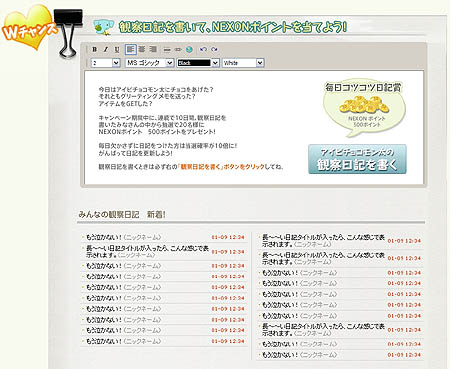Click the header title 観察日記を書いて、NEXONポイントを当てよう!
The height and width of the screenshot is (369, 450).
click(233, 27)
